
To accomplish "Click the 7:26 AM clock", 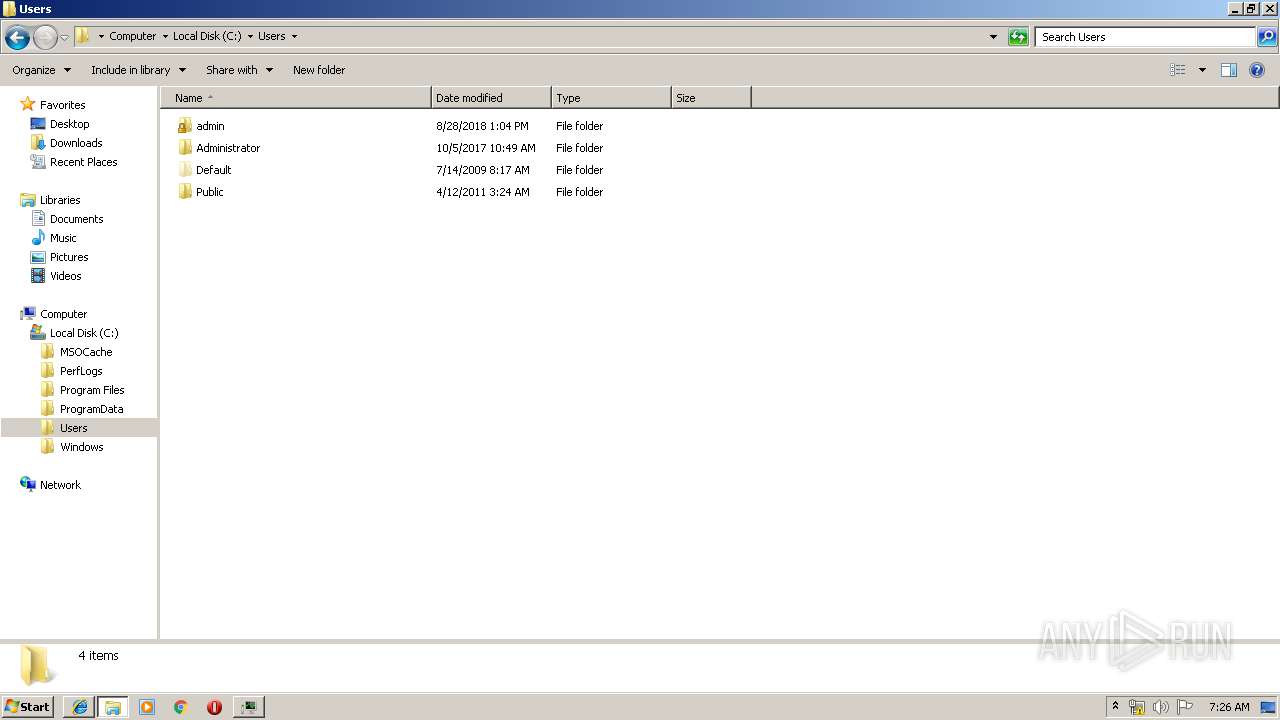I will tap(1229, 707).
